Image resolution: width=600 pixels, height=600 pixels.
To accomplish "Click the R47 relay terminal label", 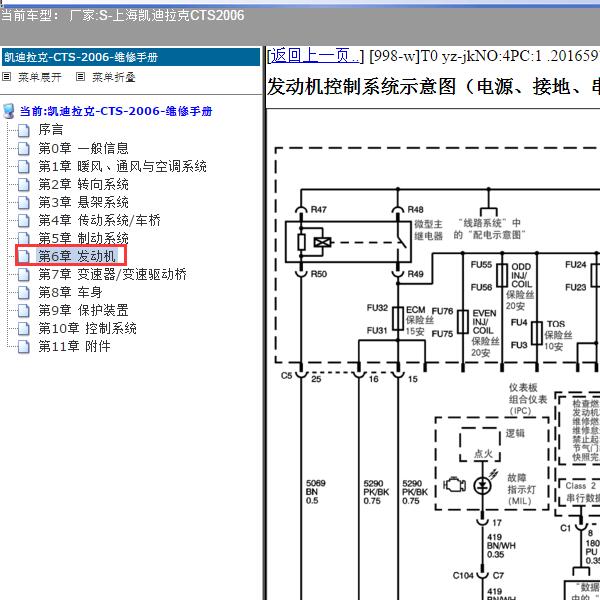I will 319,209.
